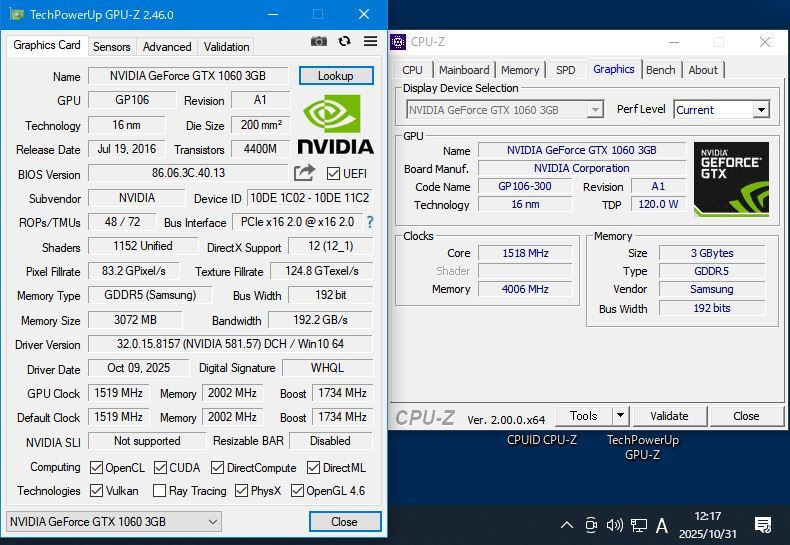Click the Memory clock 4006 MHz value
Image resolution: width=790 pixels, height=545 pixels.
coord(525,289)
